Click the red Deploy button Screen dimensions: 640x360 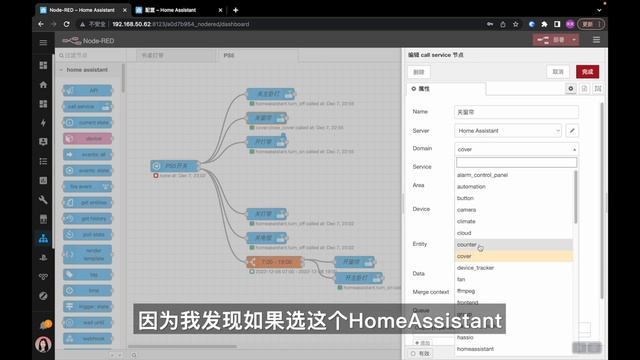point(551,40)
